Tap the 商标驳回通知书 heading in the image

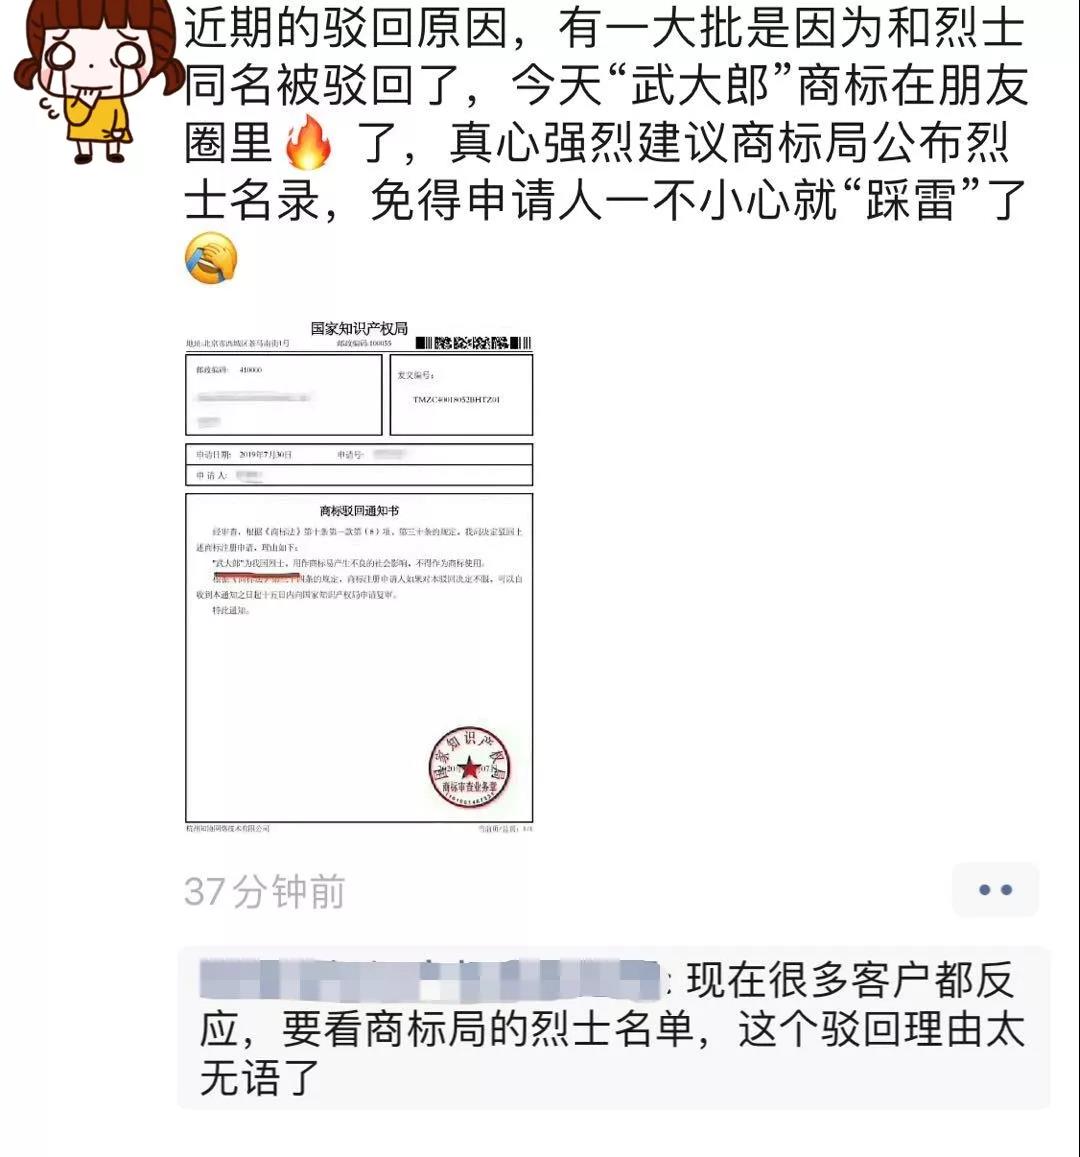click(359, 511)
